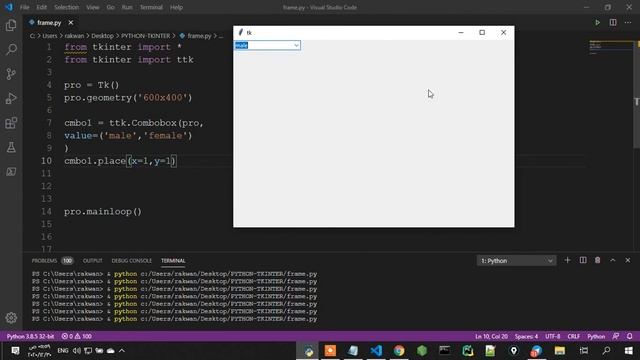Viewport: 640px width, 360px height.
Task: Click the minimap code overview
Action: click(611, 47)
